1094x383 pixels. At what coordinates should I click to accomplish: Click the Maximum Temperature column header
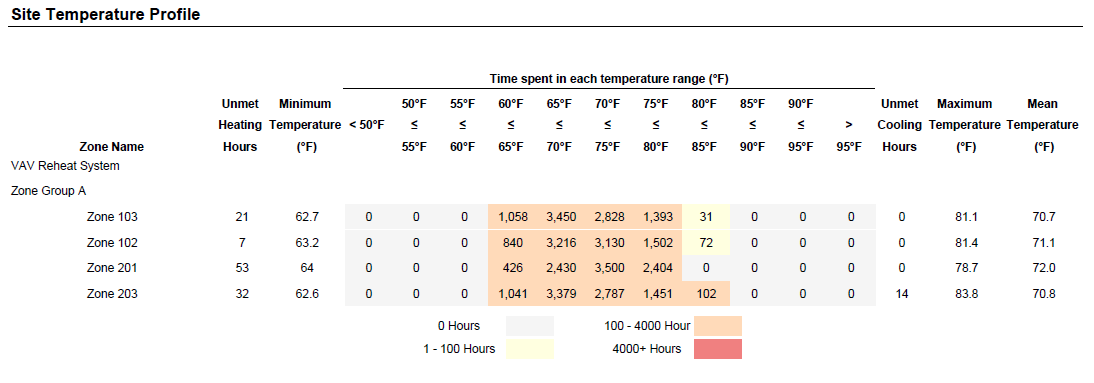[x=965, y=126]
